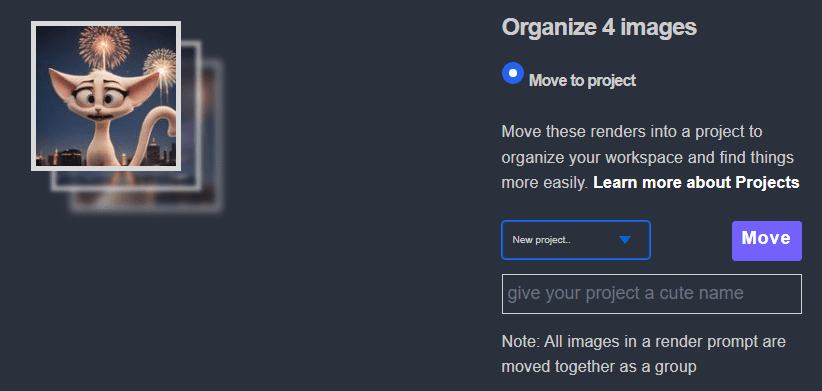
Task: Click the note about grouped render images
Action: click(644, 354)
